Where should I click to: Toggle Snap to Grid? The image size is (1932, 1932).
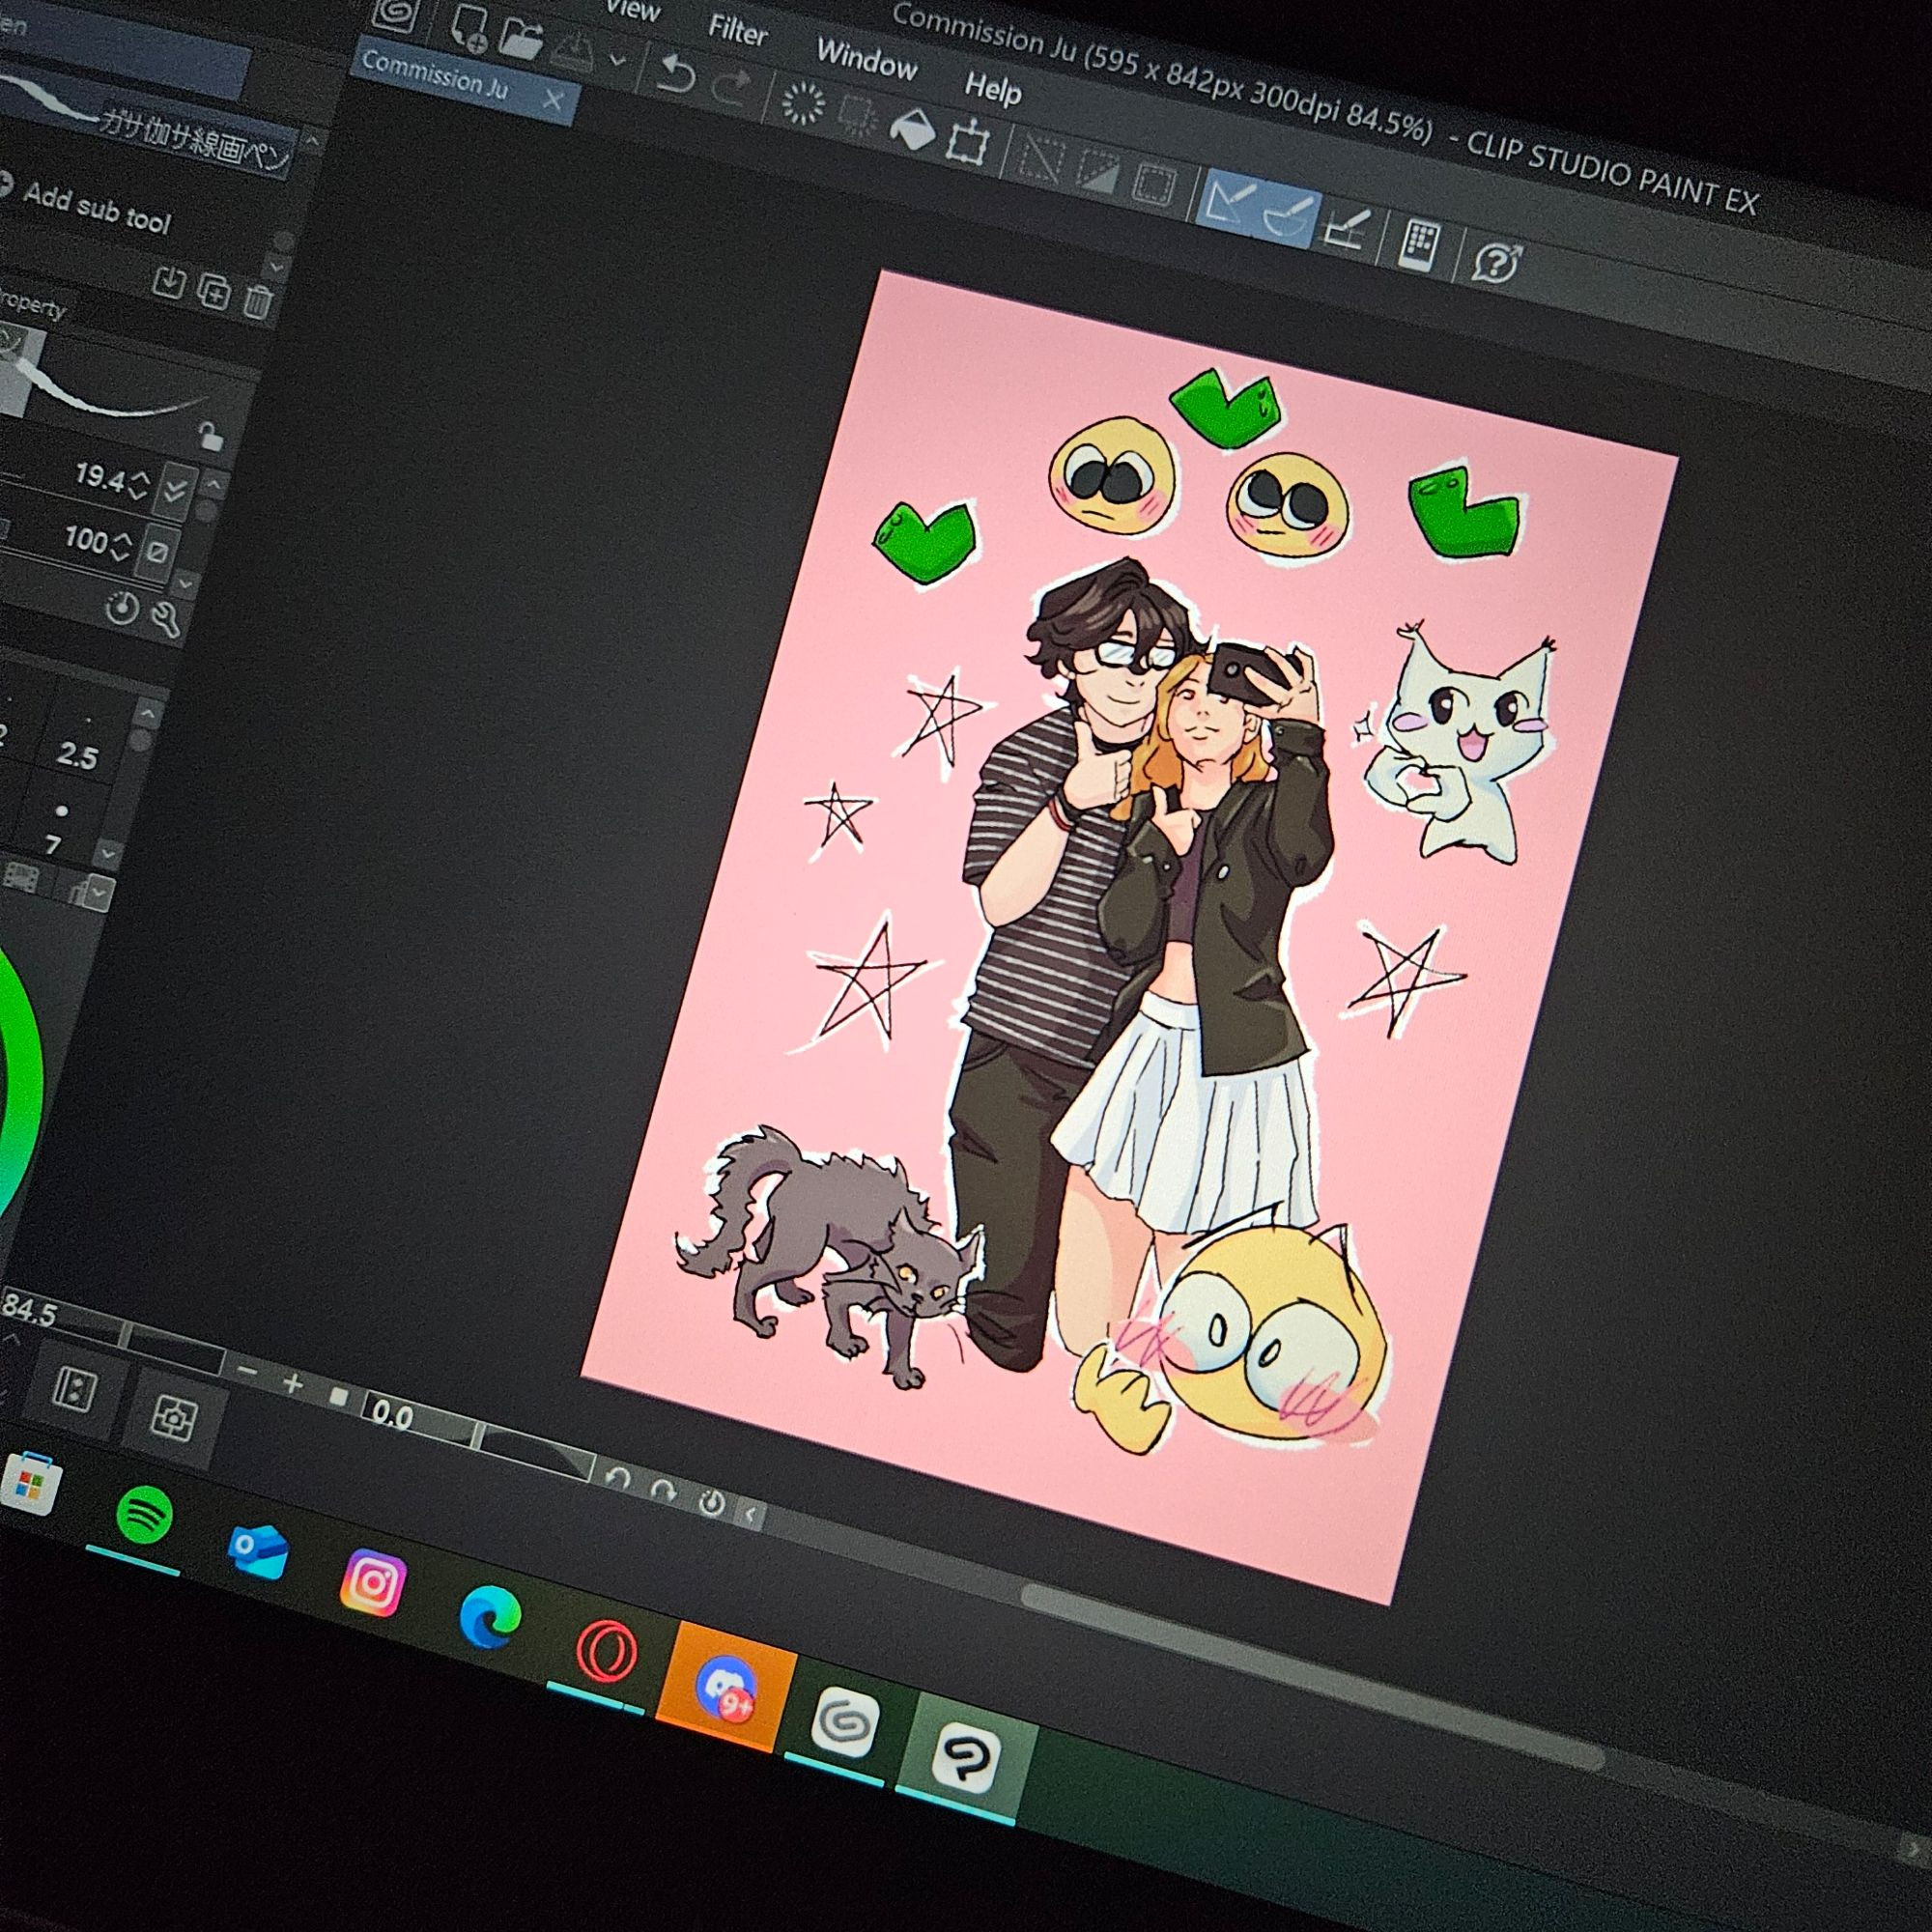point(1345,231)
